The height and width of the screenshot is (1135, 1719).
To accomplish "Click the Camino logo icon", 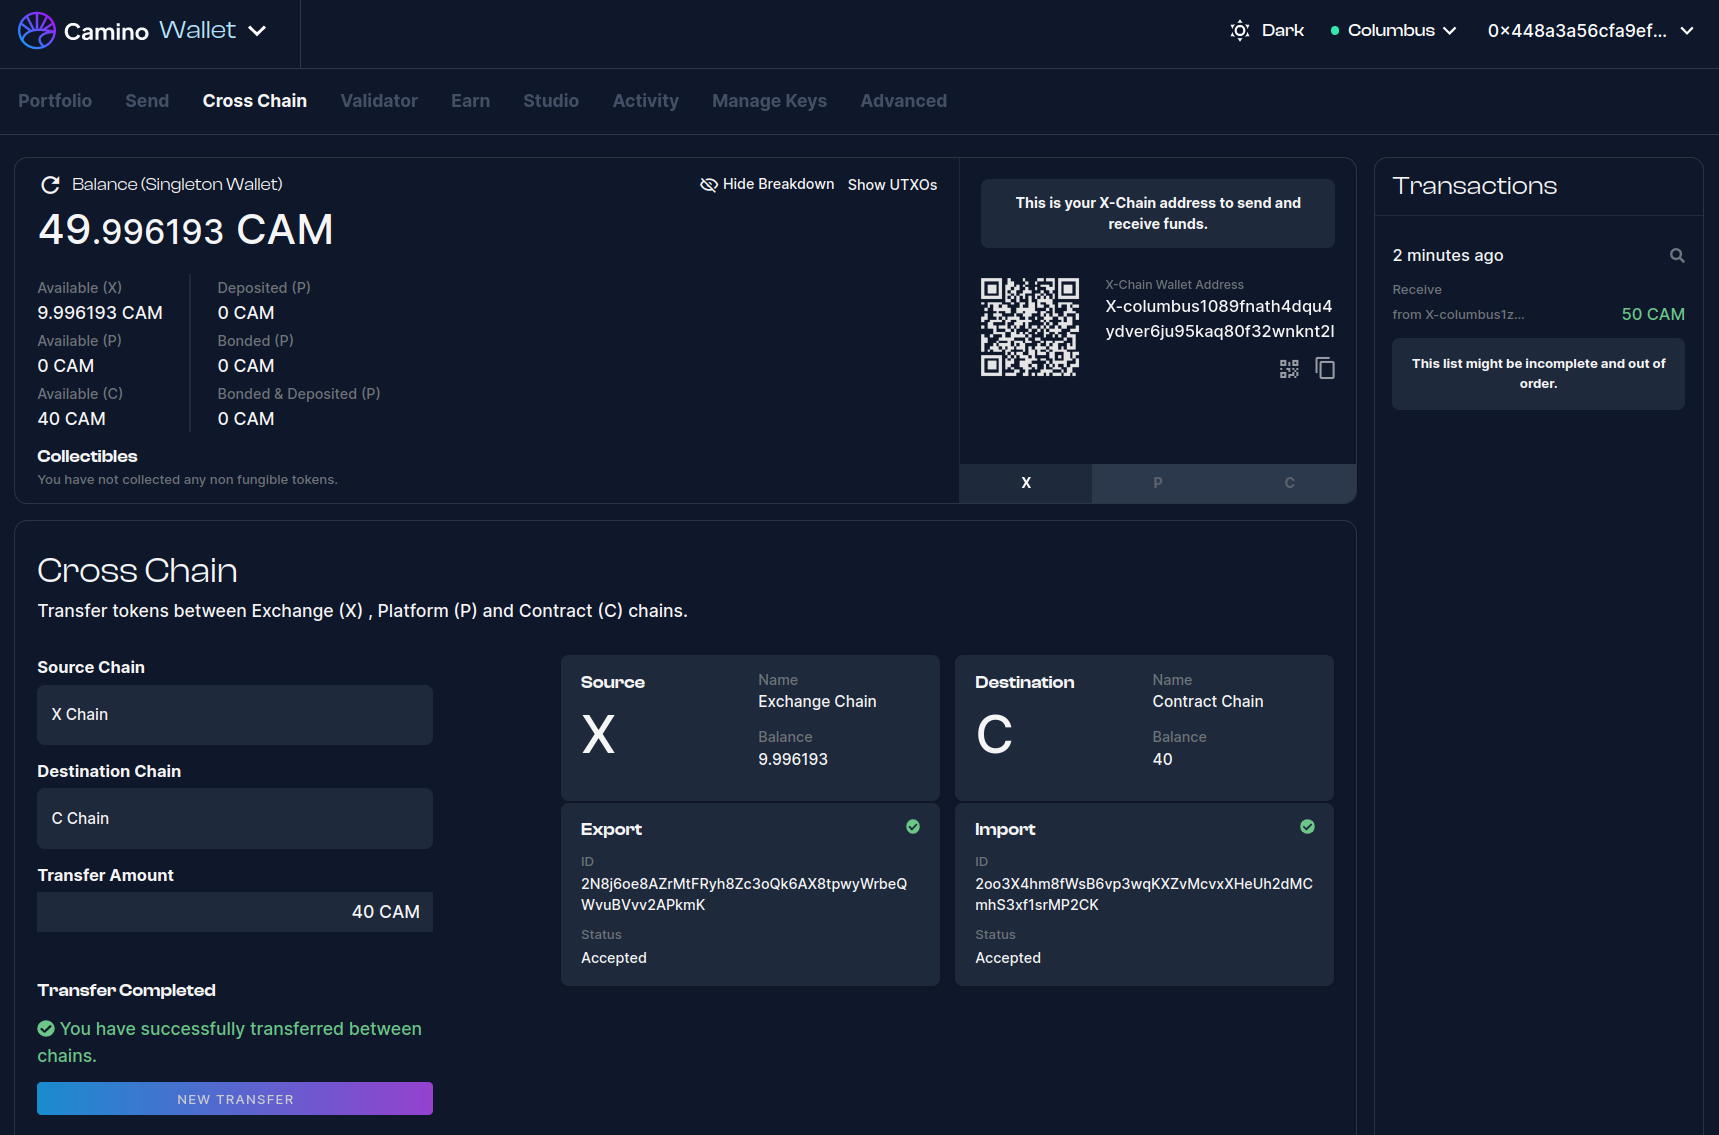I will [x=37, y=31].
